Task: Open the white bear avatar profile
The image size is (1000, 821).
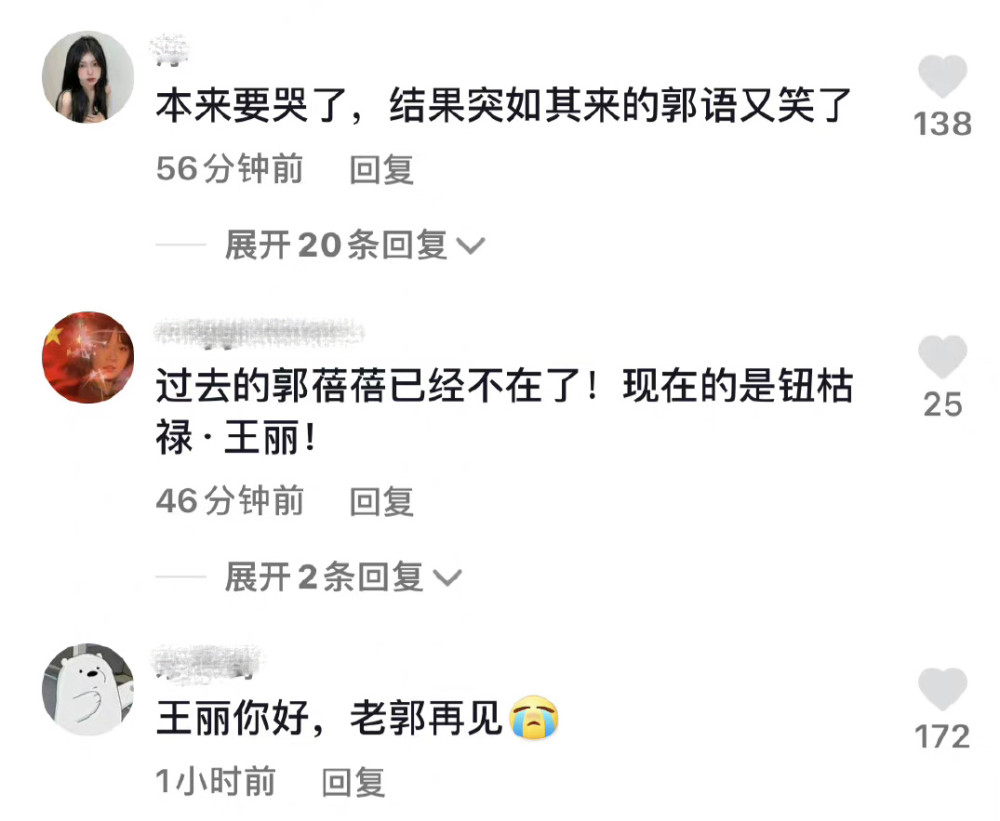Action: click(x=88, y=690)
